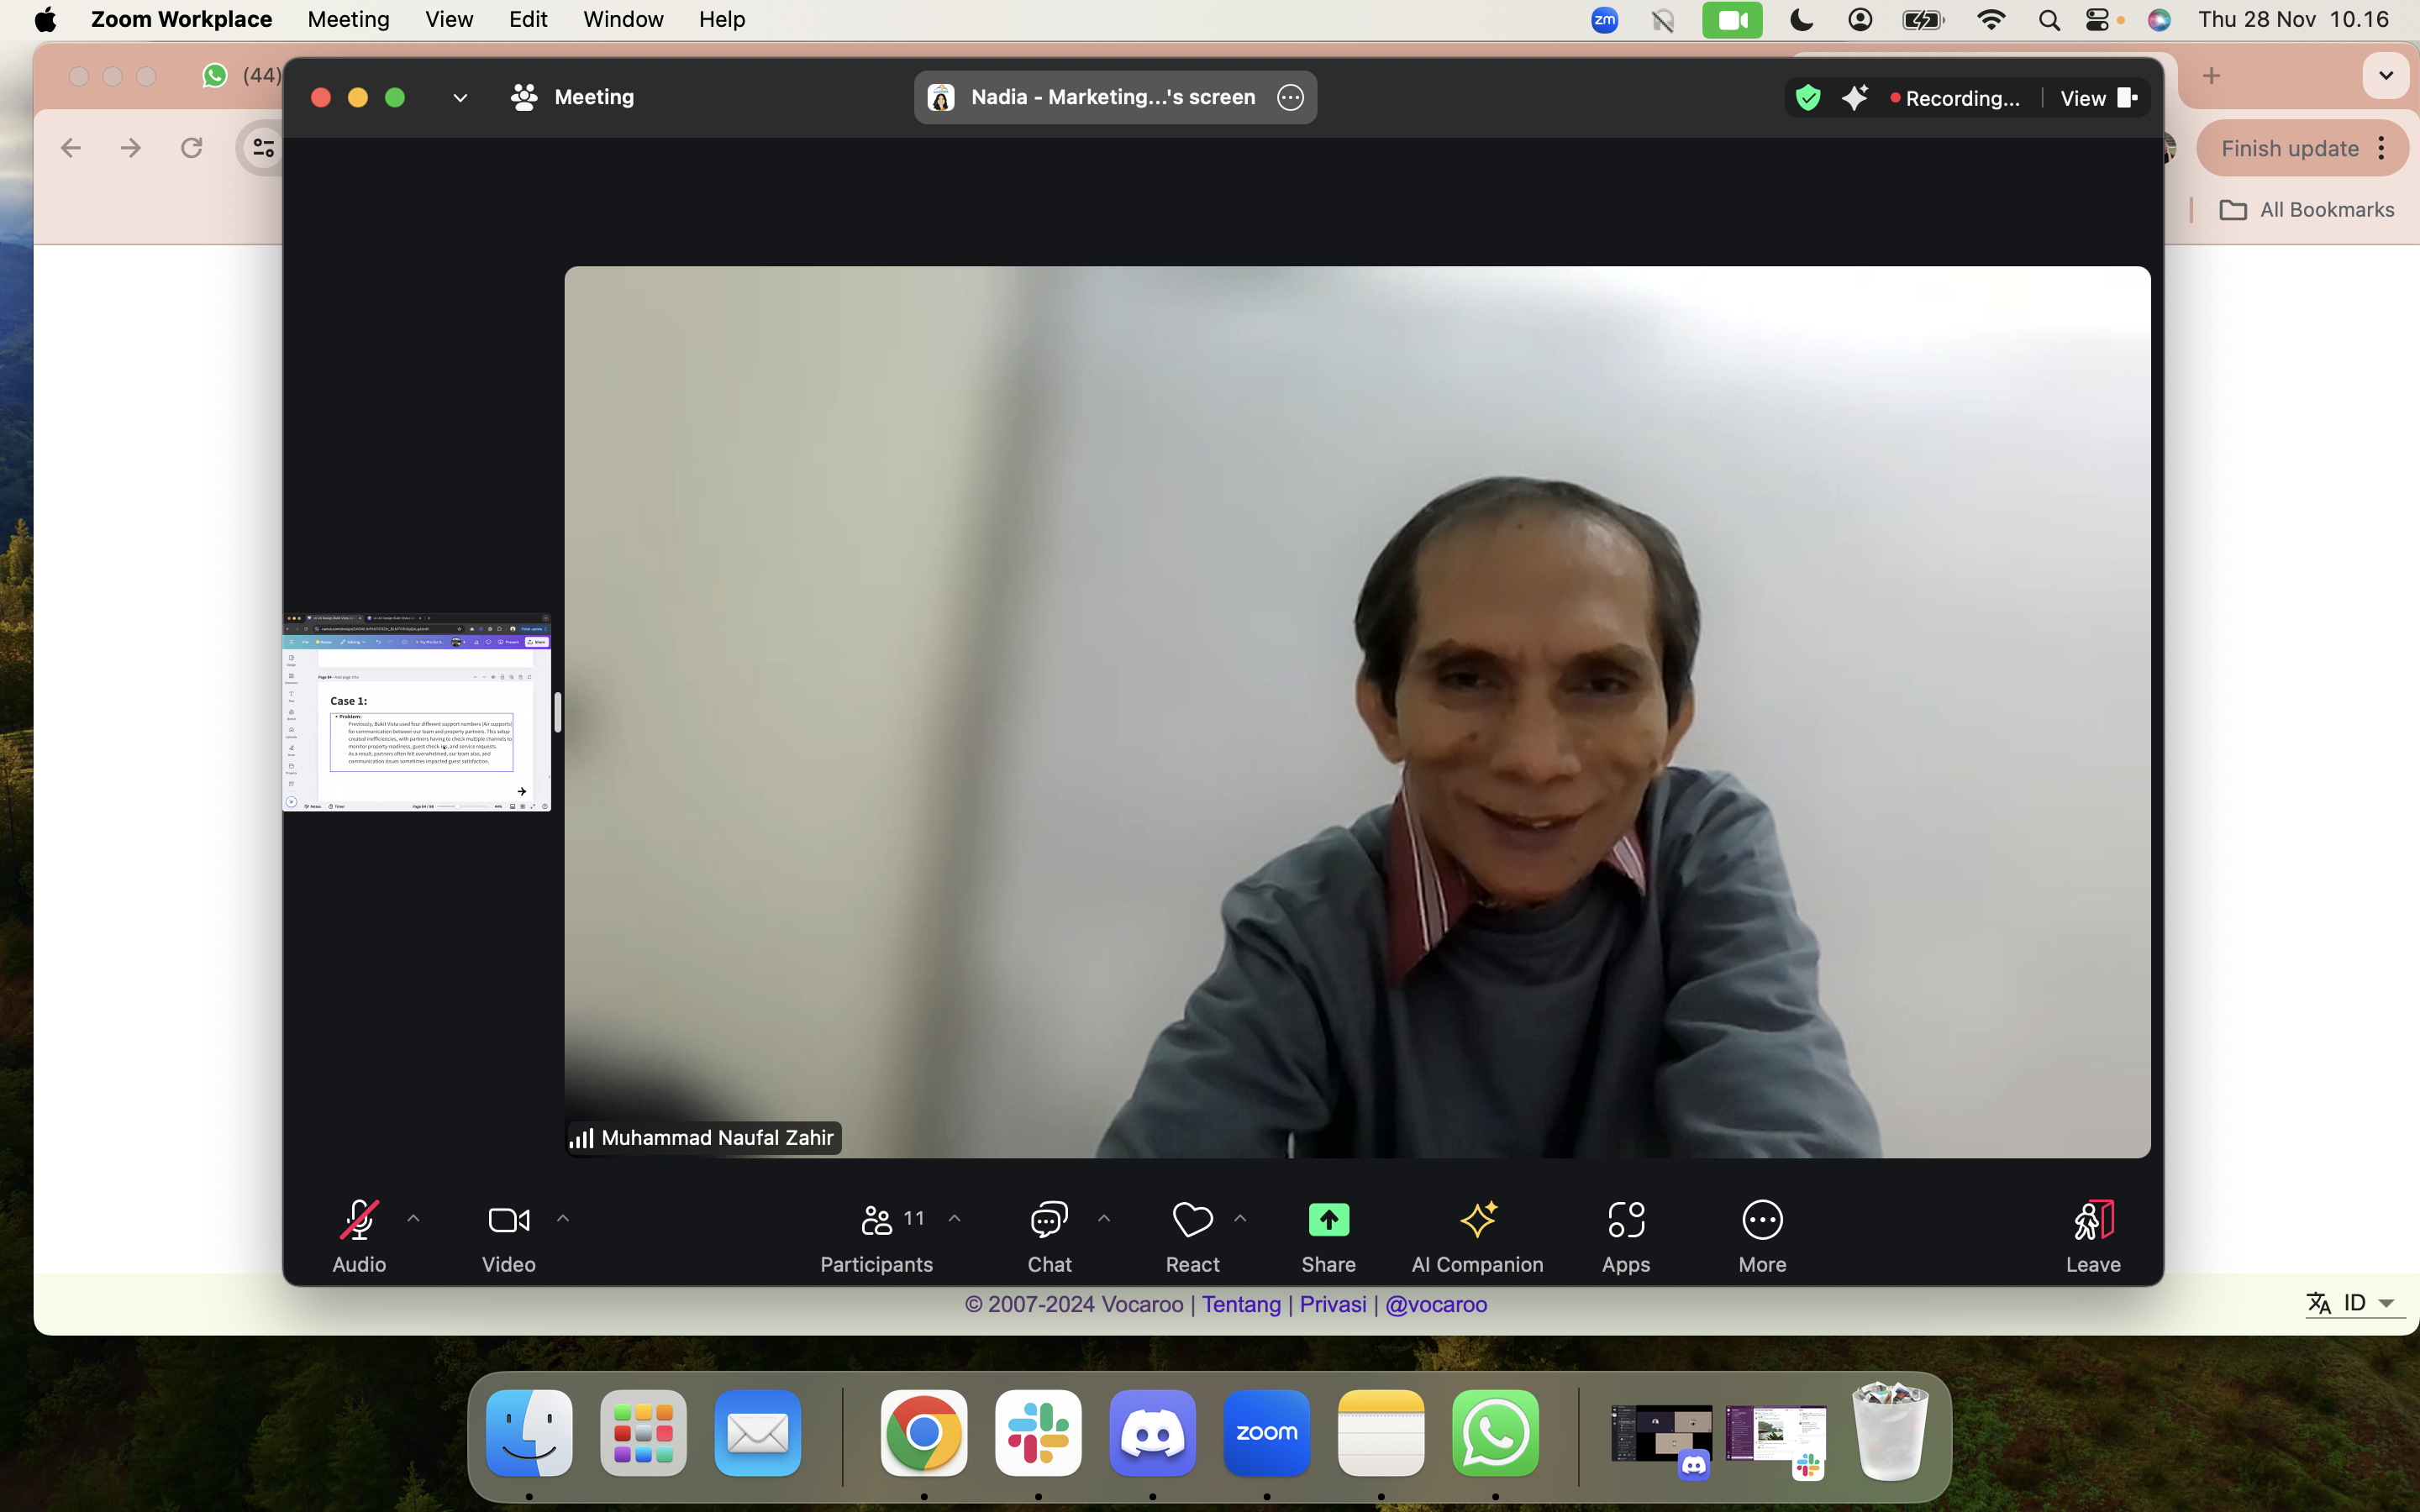Reload page in Chrome window
The height and width of the screenshot is (1512, 2420).
click(x=192, y=148)
